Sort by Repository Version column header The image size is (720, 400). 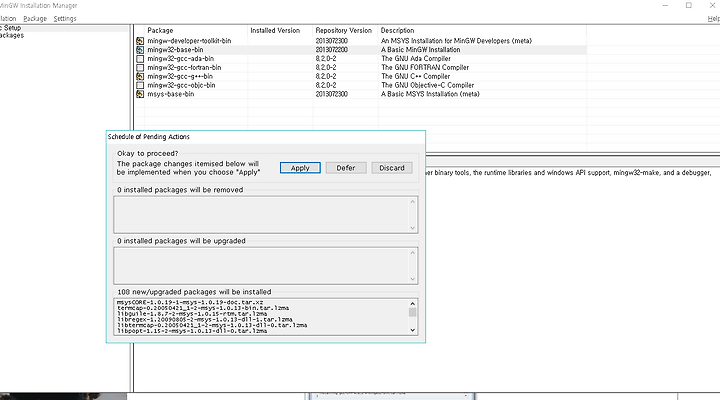tap(345, 30)
